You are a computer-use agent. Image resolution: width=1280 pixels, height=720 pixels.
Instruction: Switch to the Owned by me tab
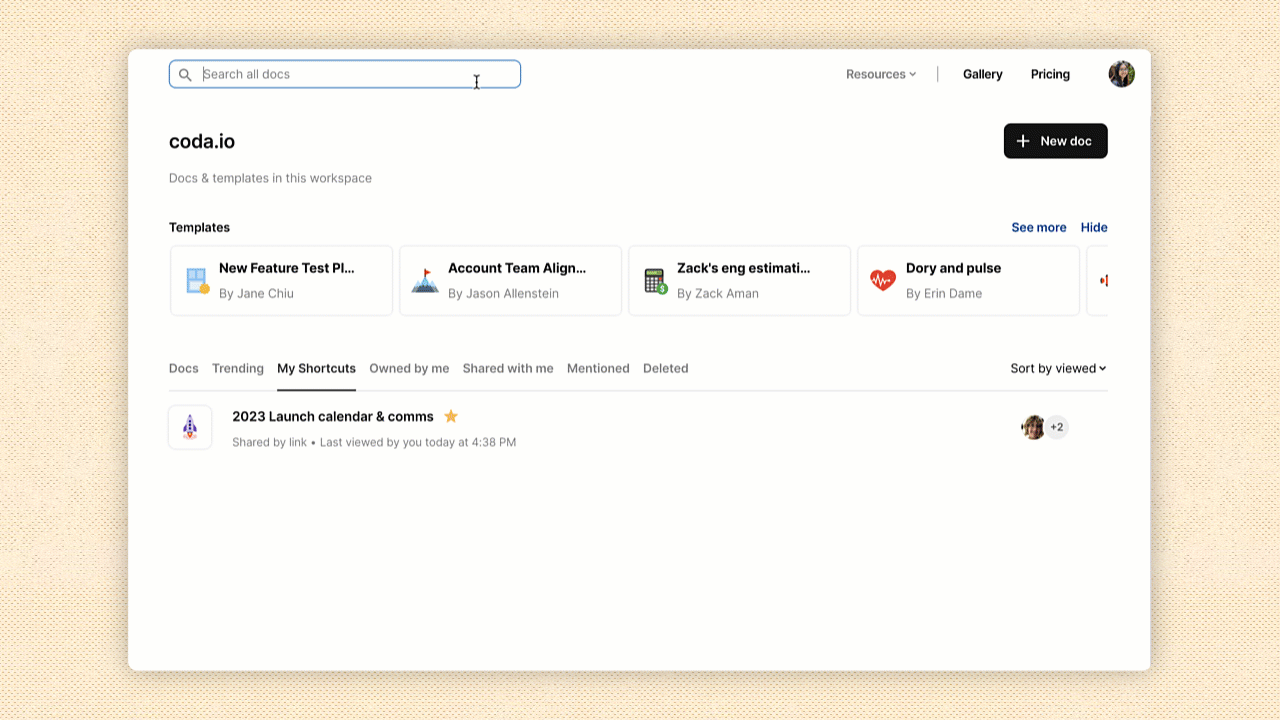coord(409,368)
